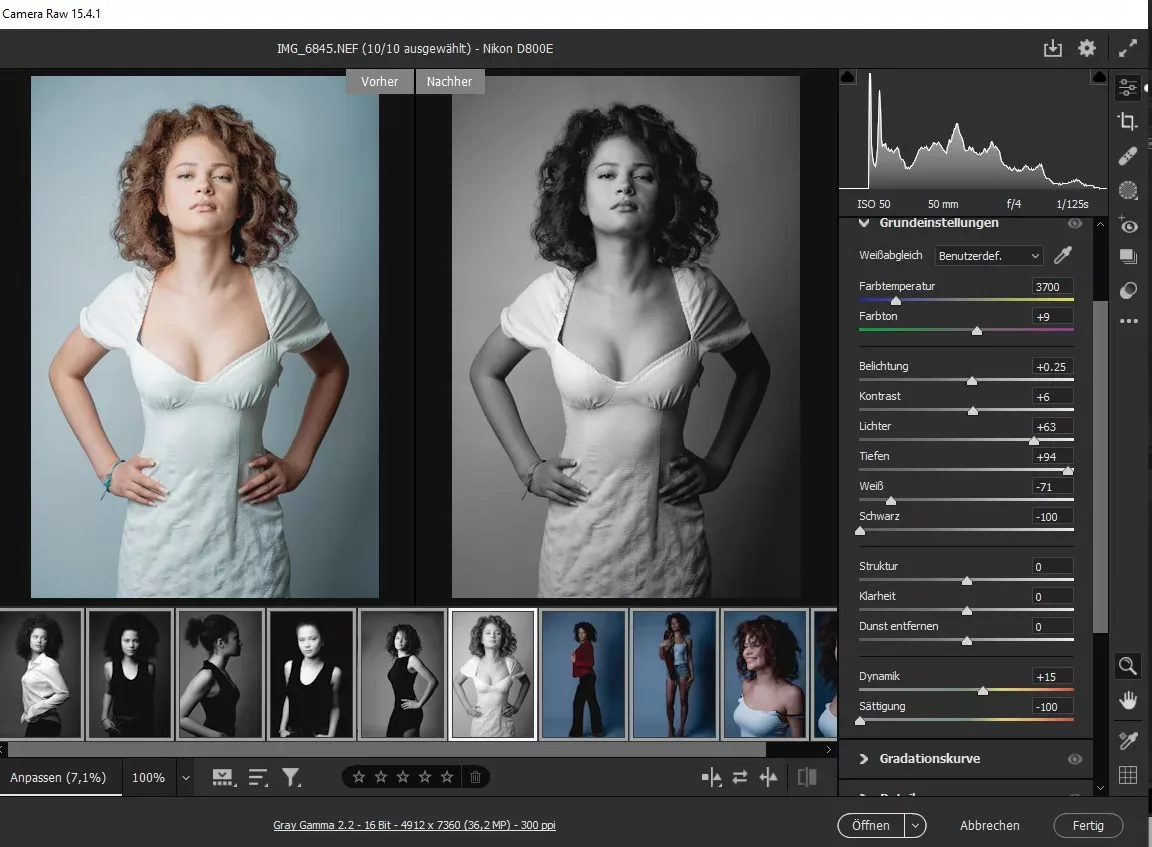This screenshot has height=847, width=1152.
Task: Open the Presets overlapping circles icon
Action: click(1128, 290)
